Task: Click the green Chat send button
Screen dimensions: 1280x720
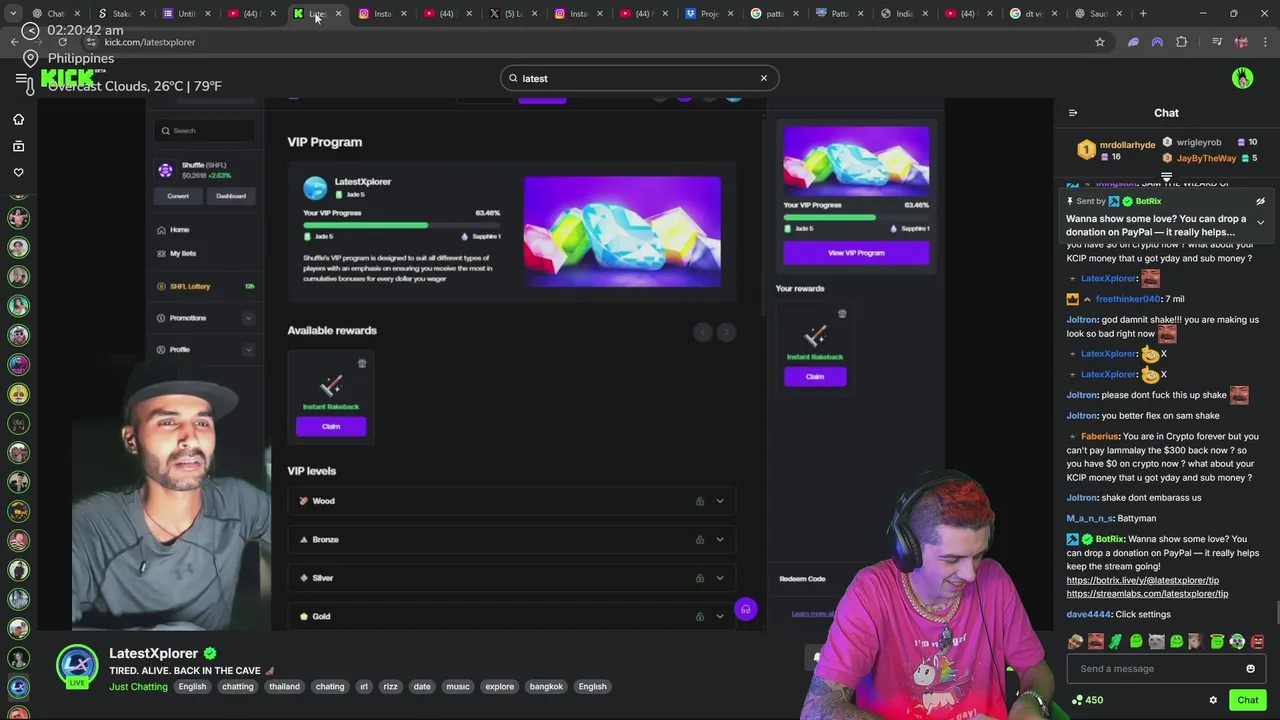Action: pyautogui.click(x=1247, y=700)
